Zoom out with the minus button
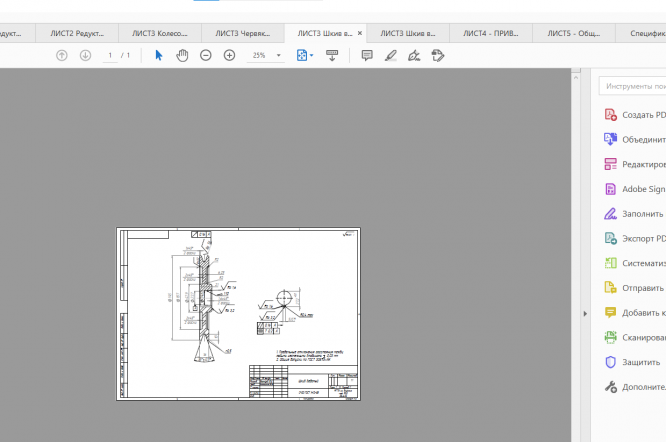 206,55
